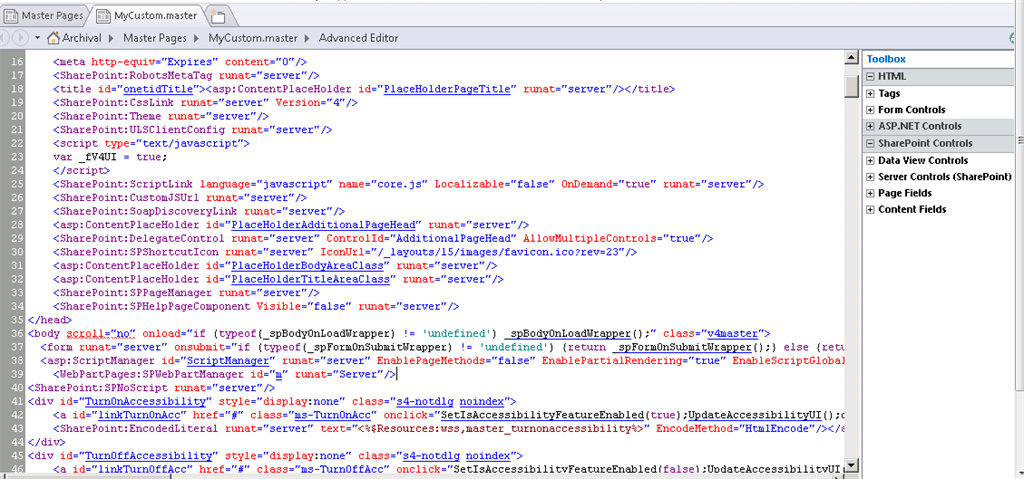Viewport: 1024px width, 479px height.
Task: Click the line number 16 gutter
Action: [17, 62]
